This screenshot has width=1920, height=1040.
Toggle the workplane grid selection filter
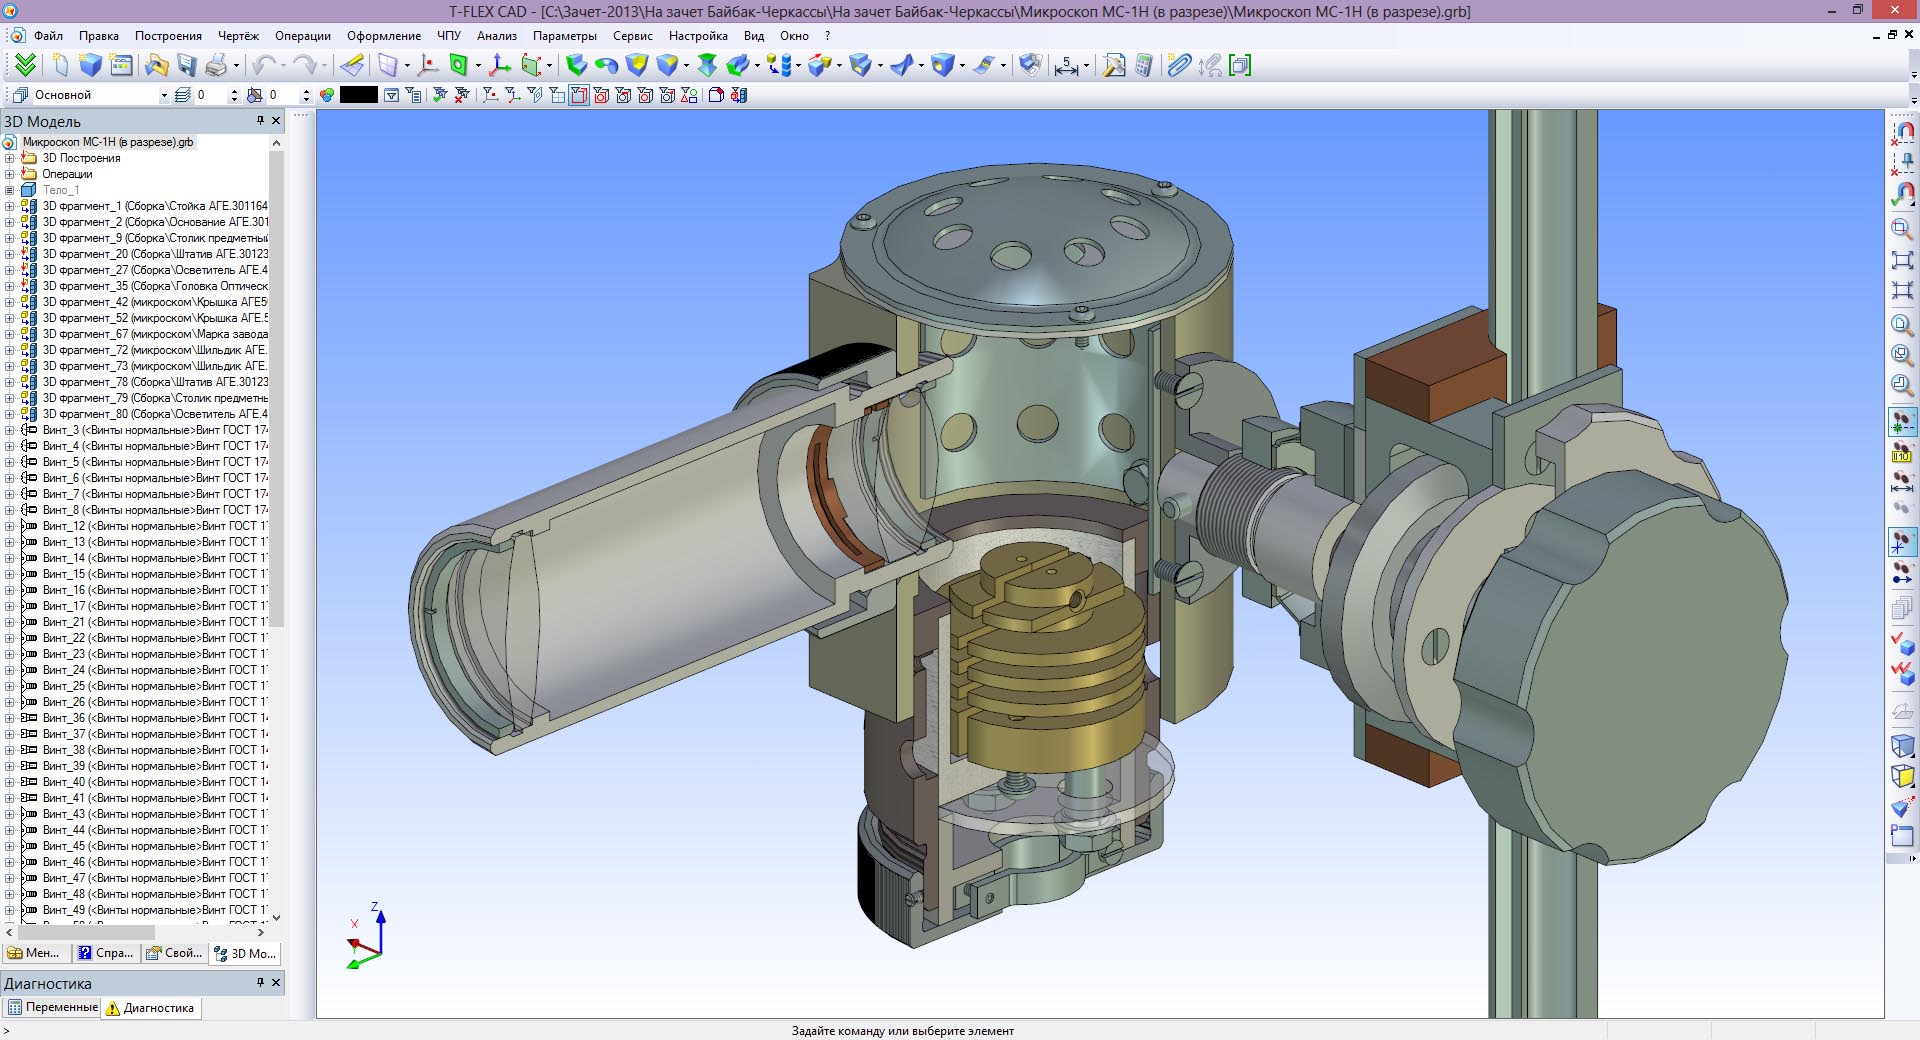pos(557,95)
